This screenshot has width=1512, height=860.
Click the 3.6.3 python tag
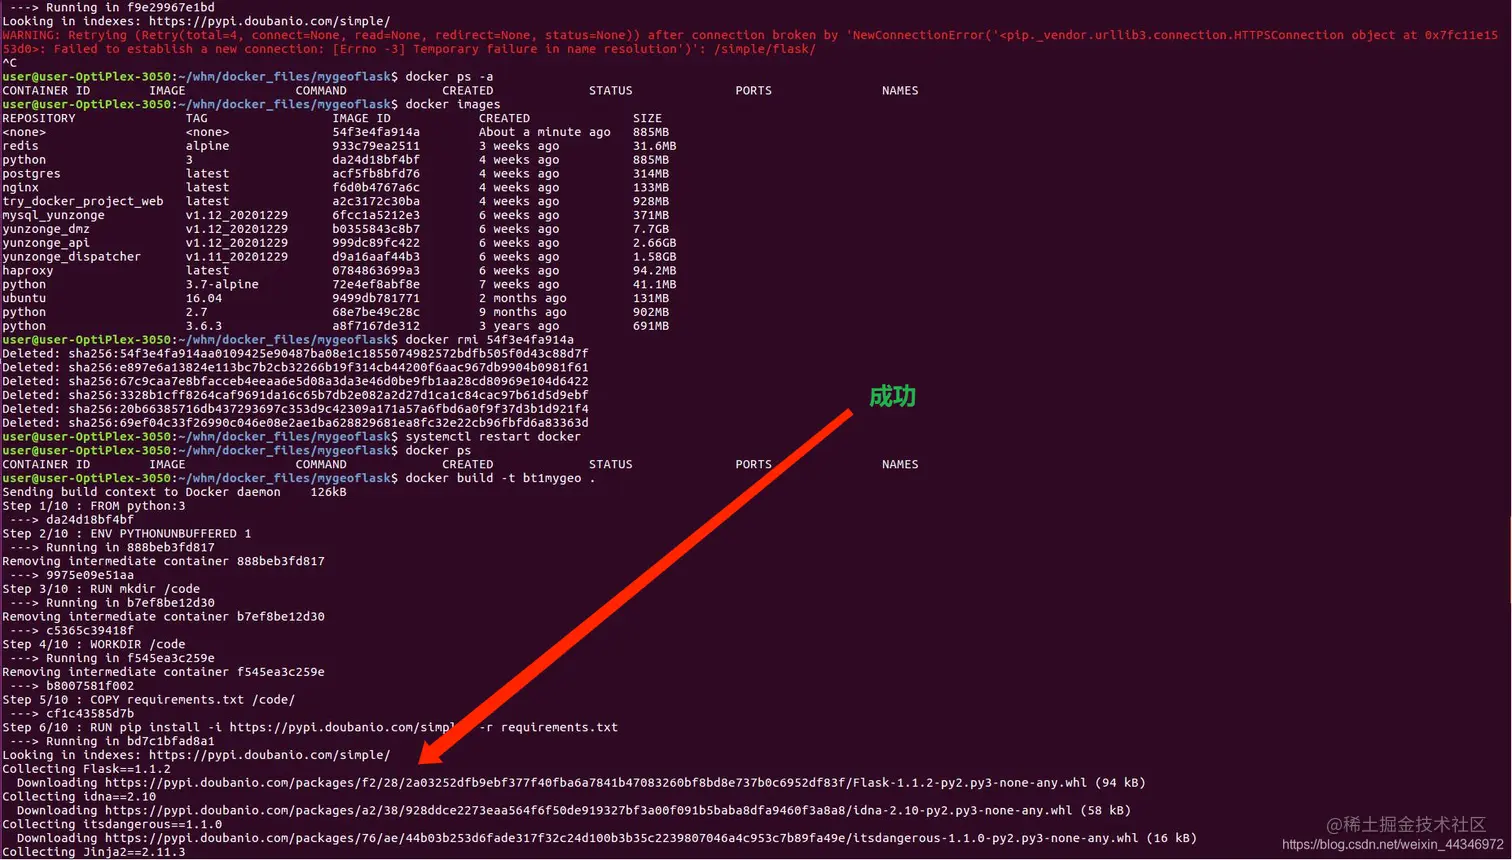click(x=204, y=327)
